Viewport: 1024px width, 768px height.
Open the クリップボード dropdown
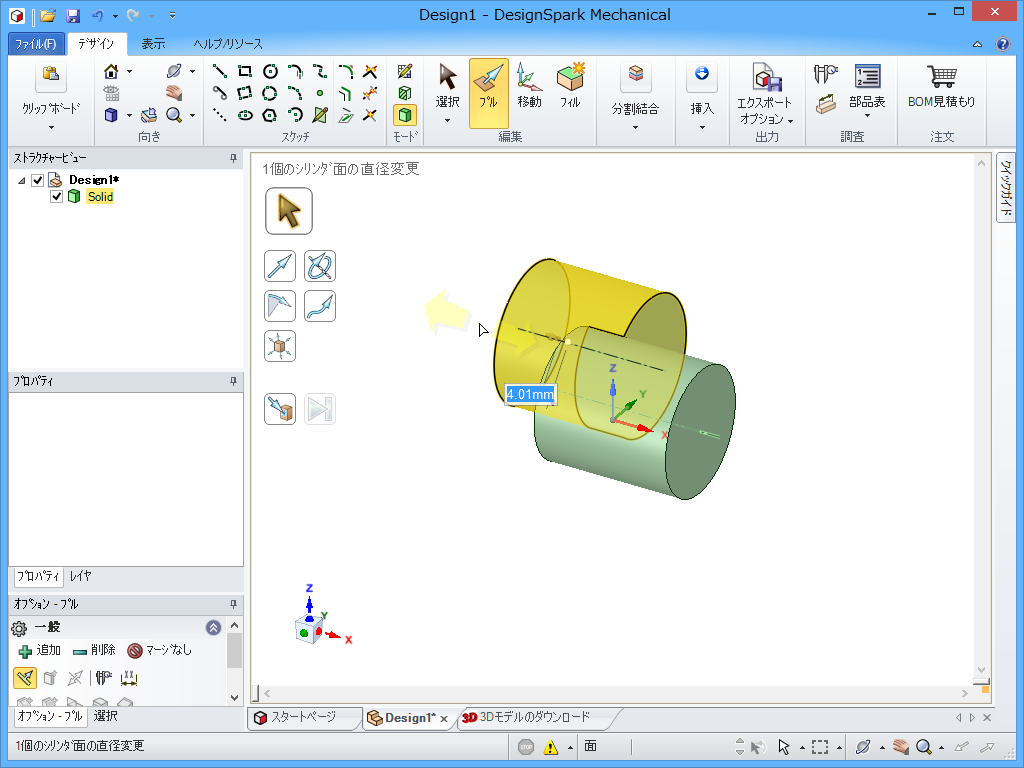pyautogui.click(x=51, y=127)
